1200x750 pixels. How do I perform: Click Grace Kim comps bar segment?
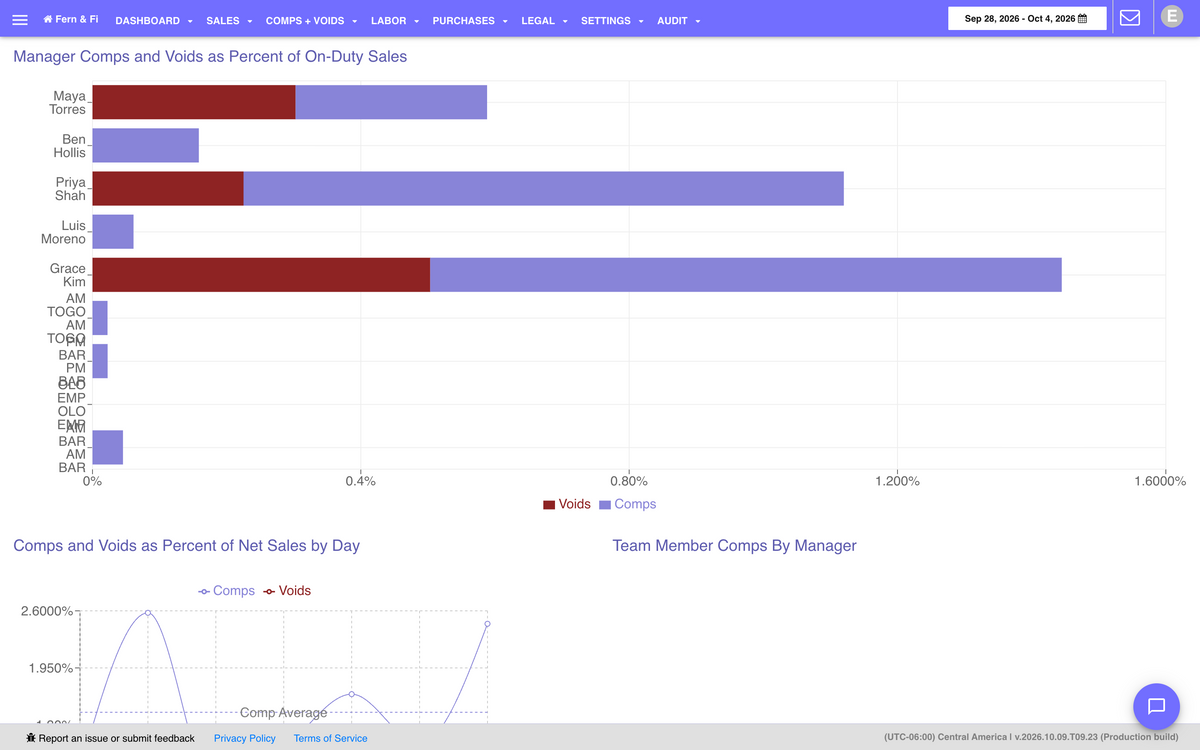coord(746,274)
